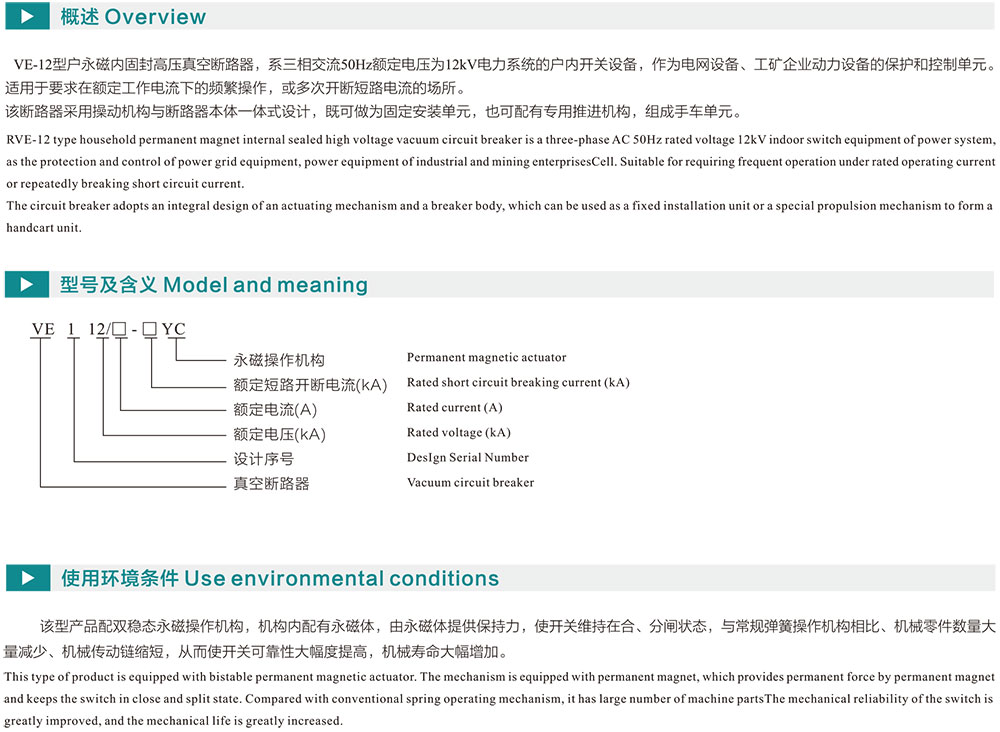
Task: Select the 使用环境条件 Use environmental conditions heading
Action: (x=279, y=578)
